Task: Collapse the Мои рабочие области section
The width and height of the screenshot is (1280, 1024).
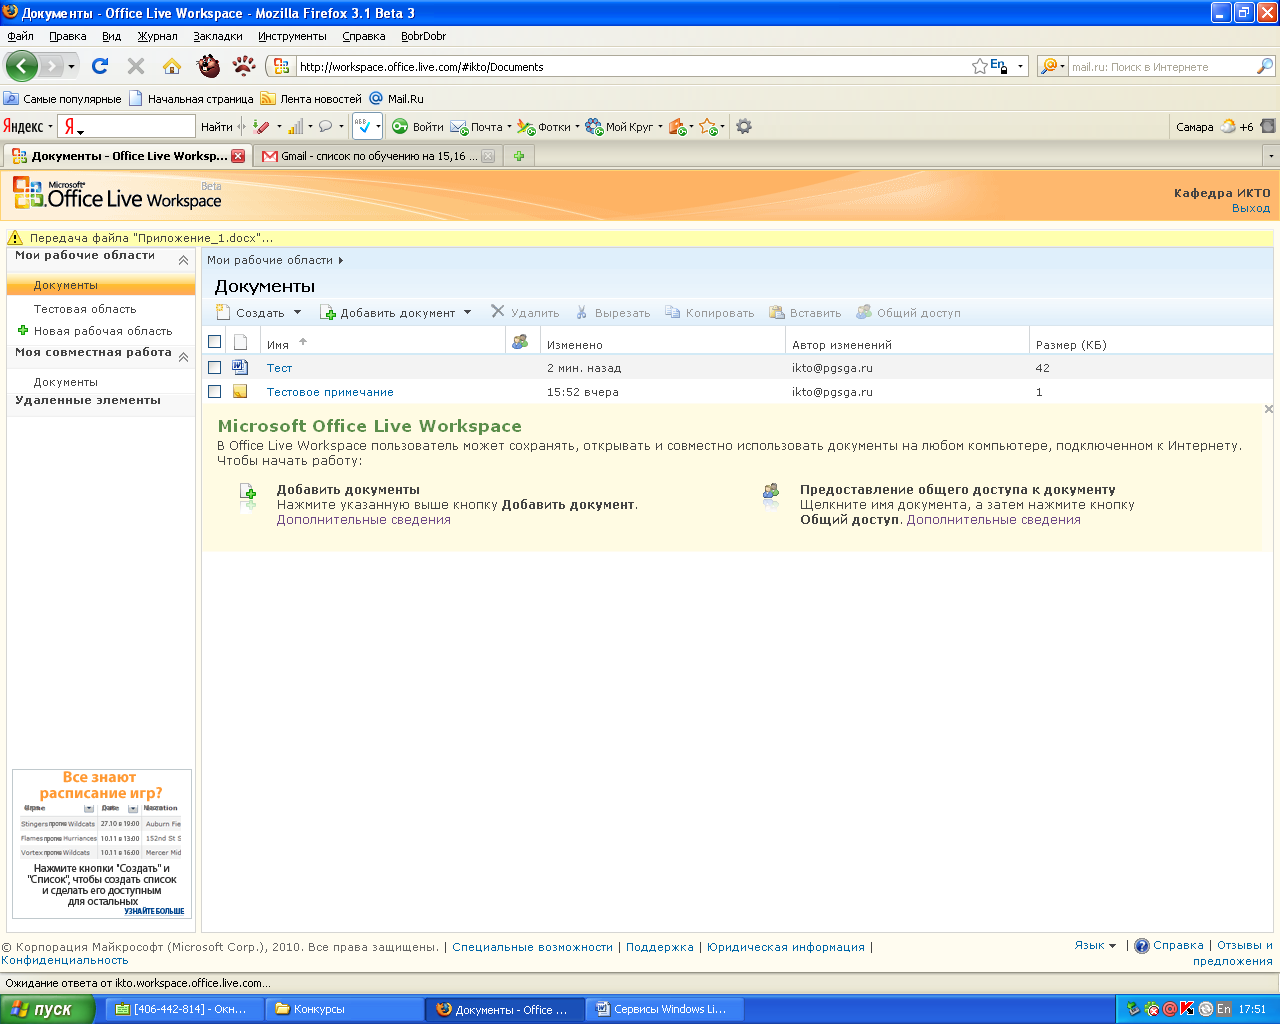Action: (x=183, y=259)
